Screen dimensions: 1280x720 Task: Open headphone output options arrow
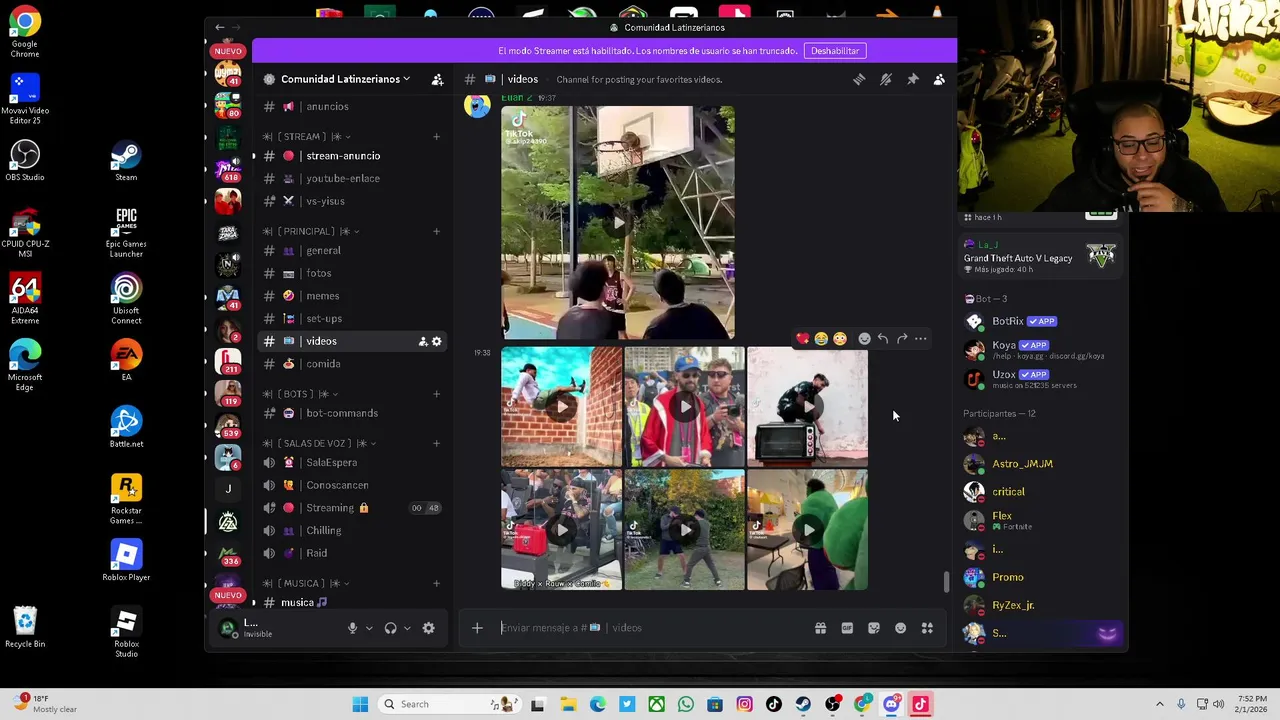click(407, 628)
